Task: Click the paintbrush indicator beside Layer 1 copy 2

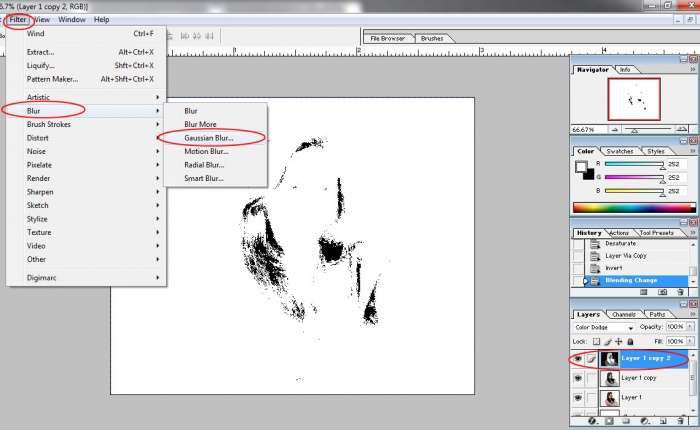Action: (x=591, y=359)
